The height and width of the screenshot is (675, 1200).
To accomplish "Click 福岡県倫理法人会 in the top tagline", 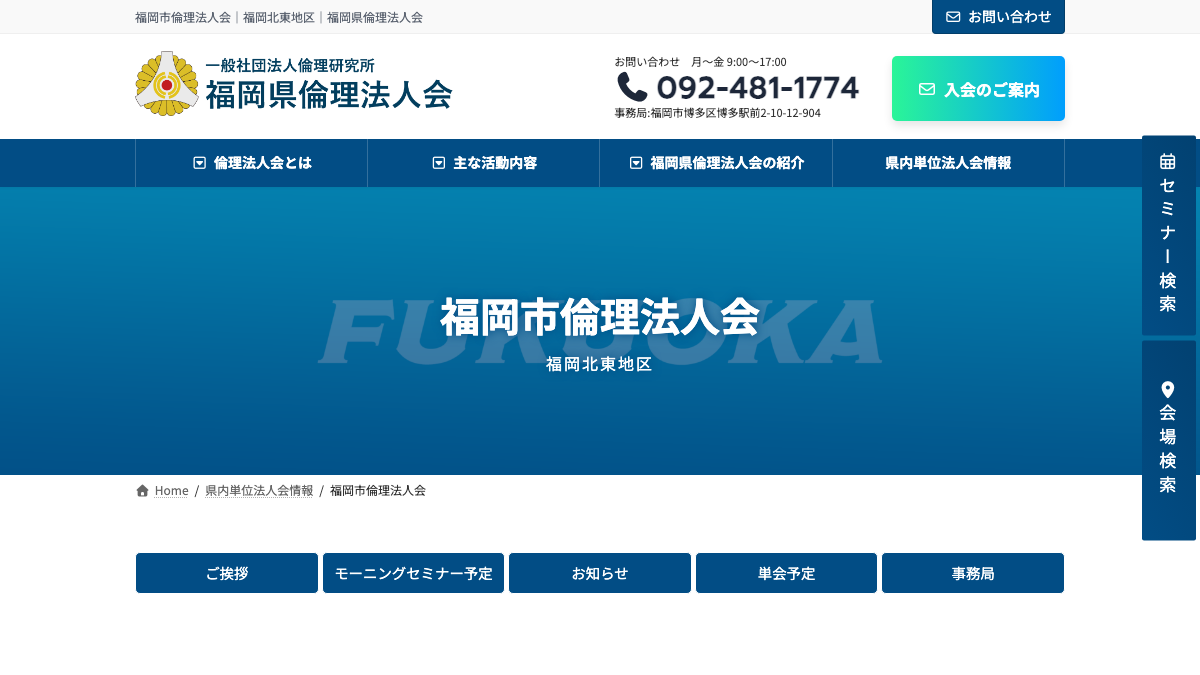I will pos(375,17).
